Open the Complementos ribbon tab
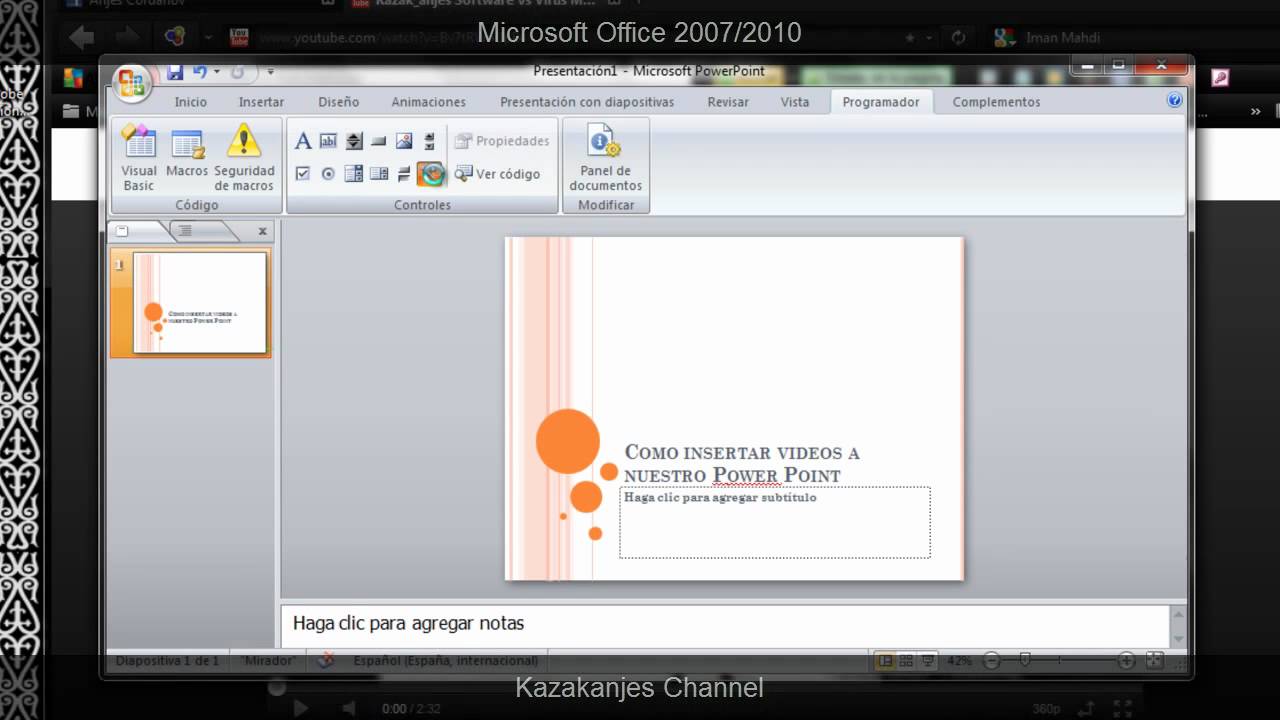Screen dimensions: 1280x720 (x=996, y=102)
